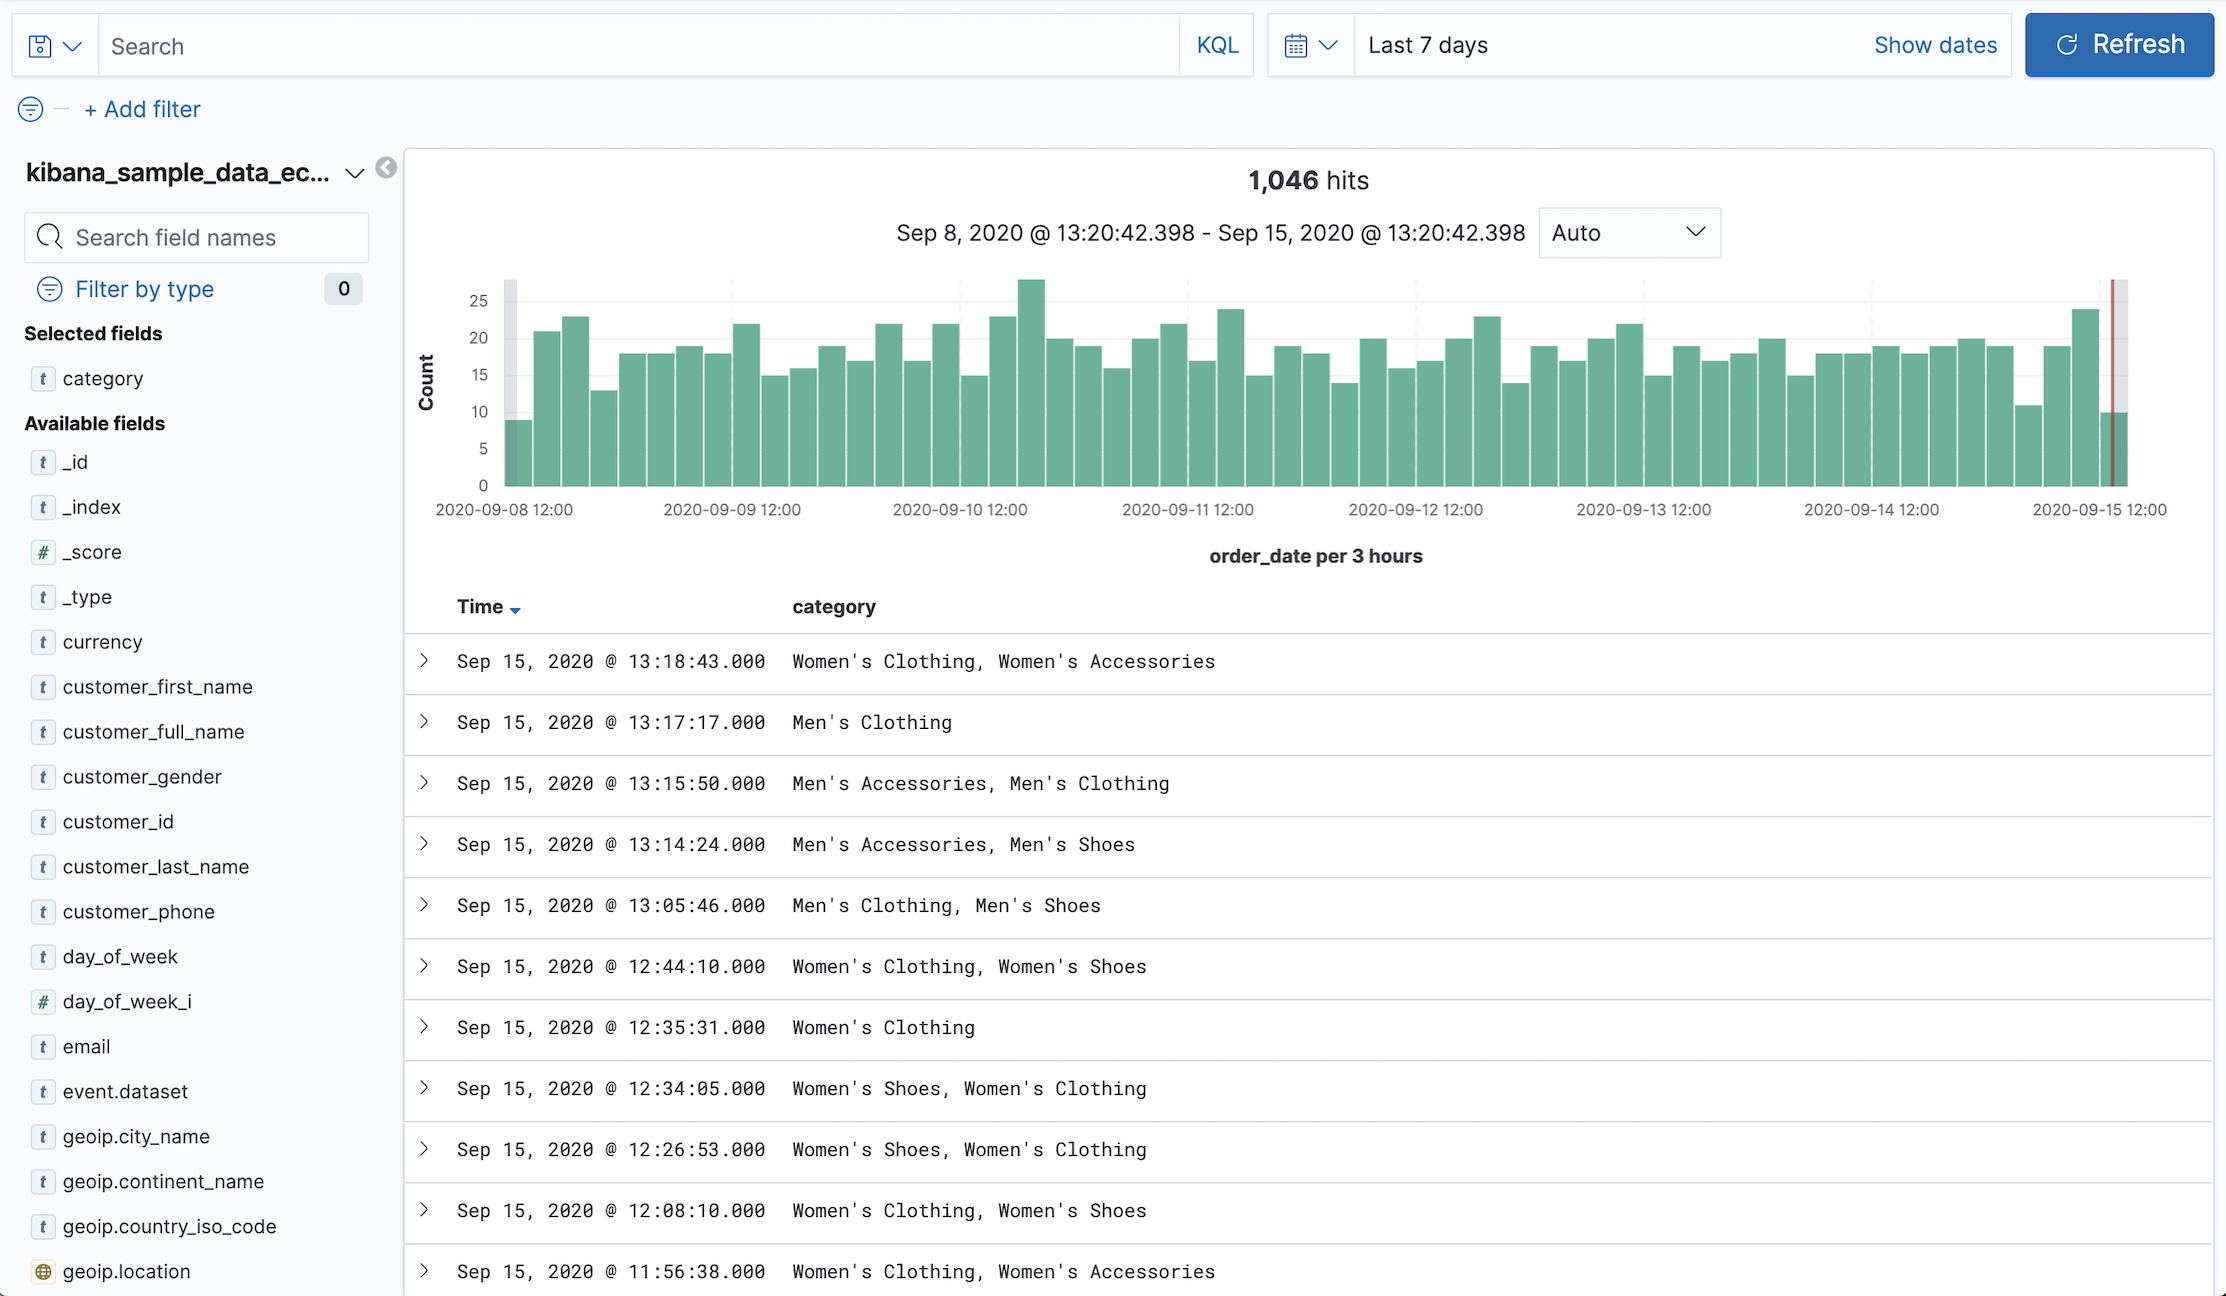Click the geoip.location globe type icon

43,1272
